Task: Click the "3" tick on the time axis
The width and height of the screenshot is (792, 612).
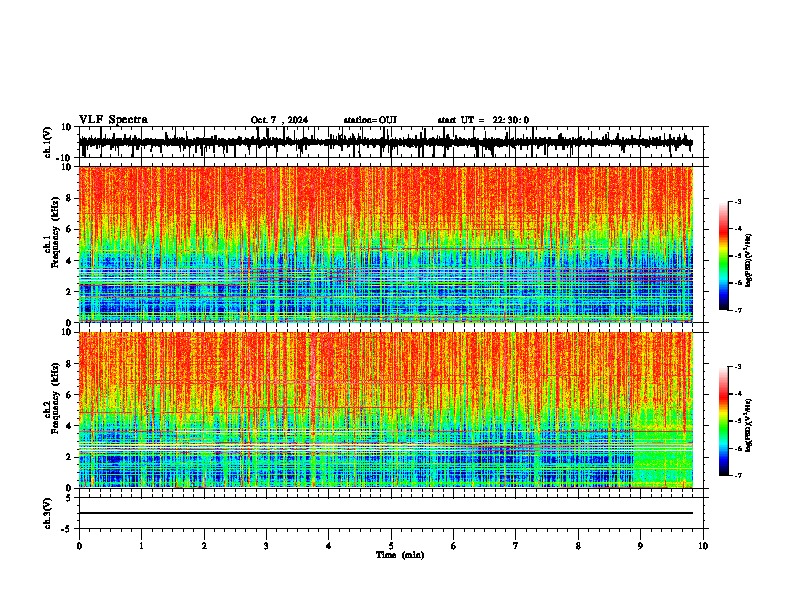Action: (266, 546)
